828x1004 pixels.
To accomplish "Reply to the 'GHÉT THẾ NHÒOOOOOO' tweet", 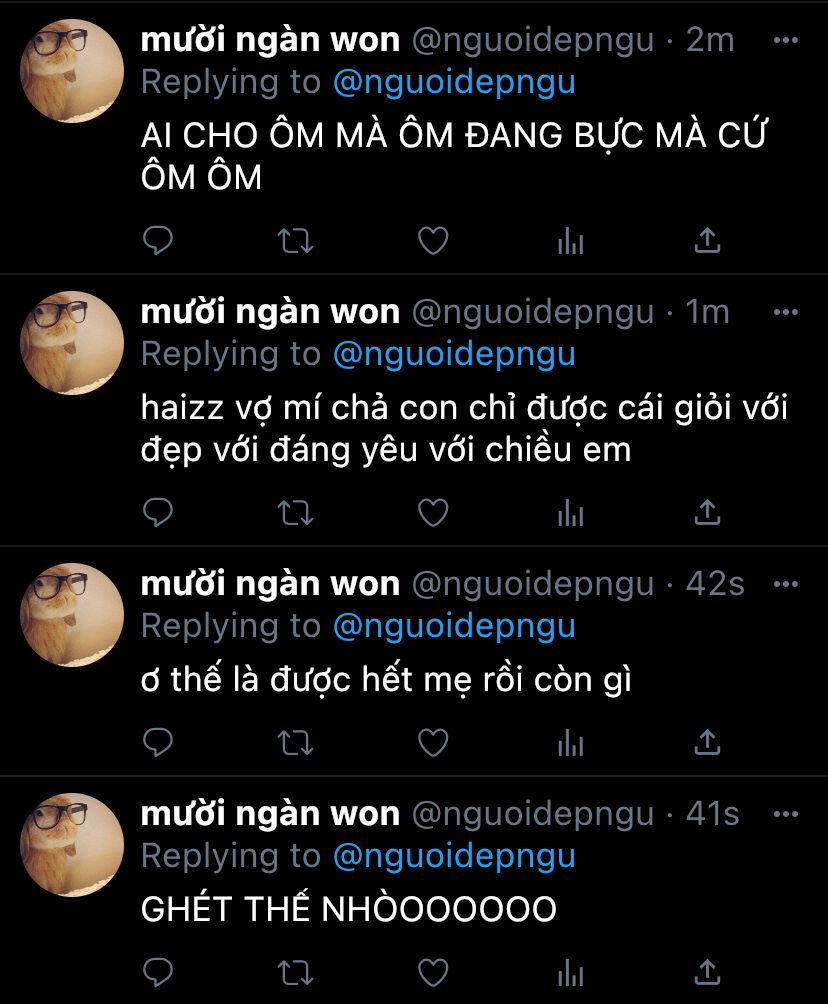I will click(158, 973).
